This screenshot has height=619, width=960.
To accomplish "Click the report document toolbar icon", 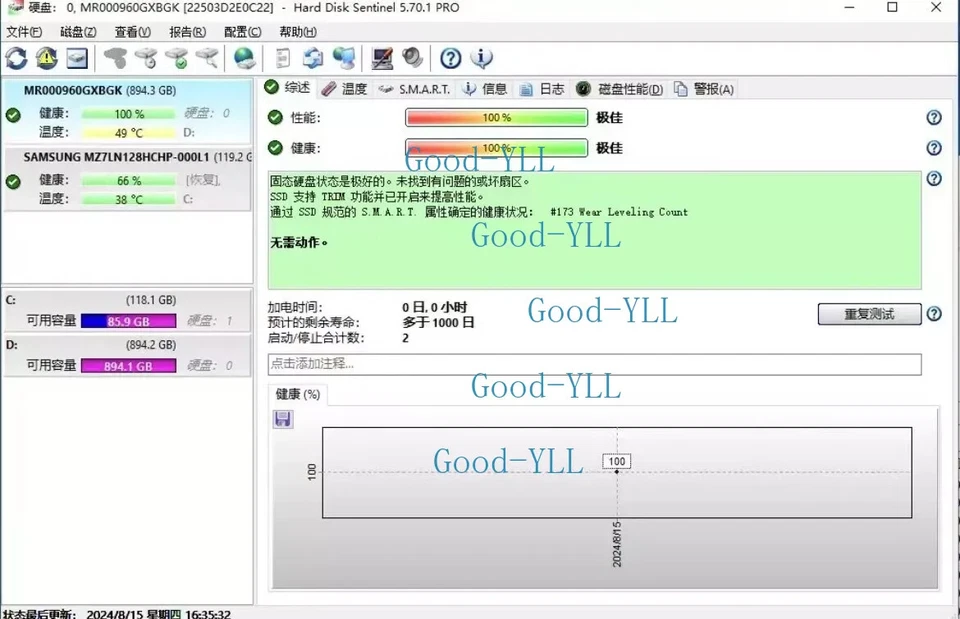I will click(283, 58).
